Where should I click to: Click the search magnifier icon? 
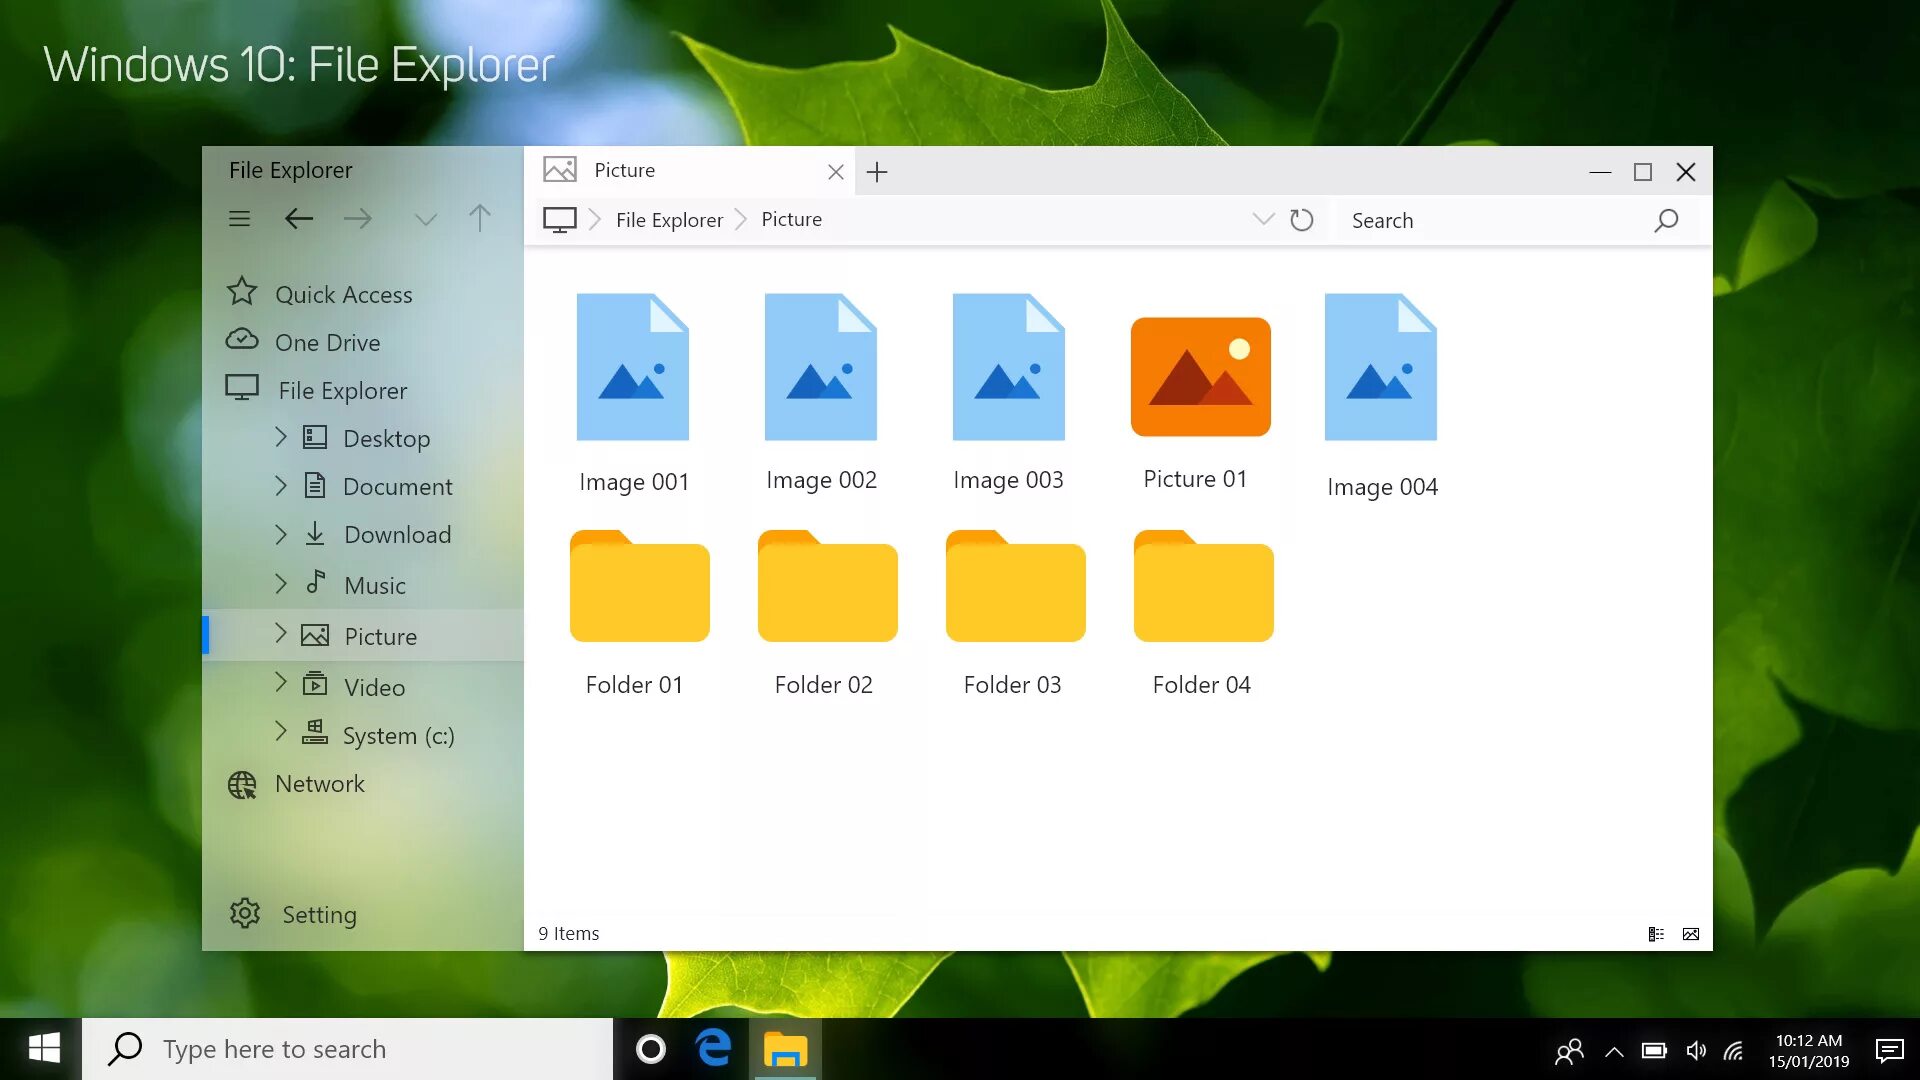(x=1666, y=220)
